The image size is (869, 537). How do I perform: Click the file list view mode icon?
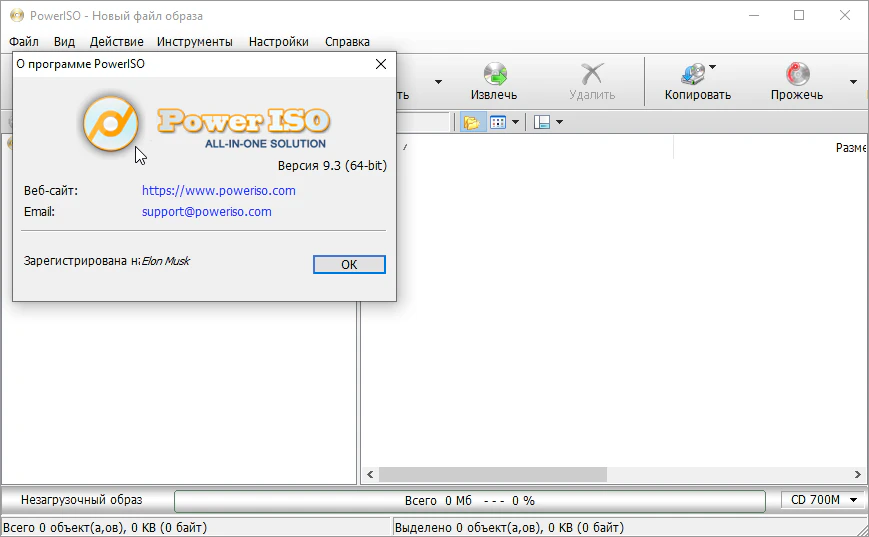pos(497,122)
